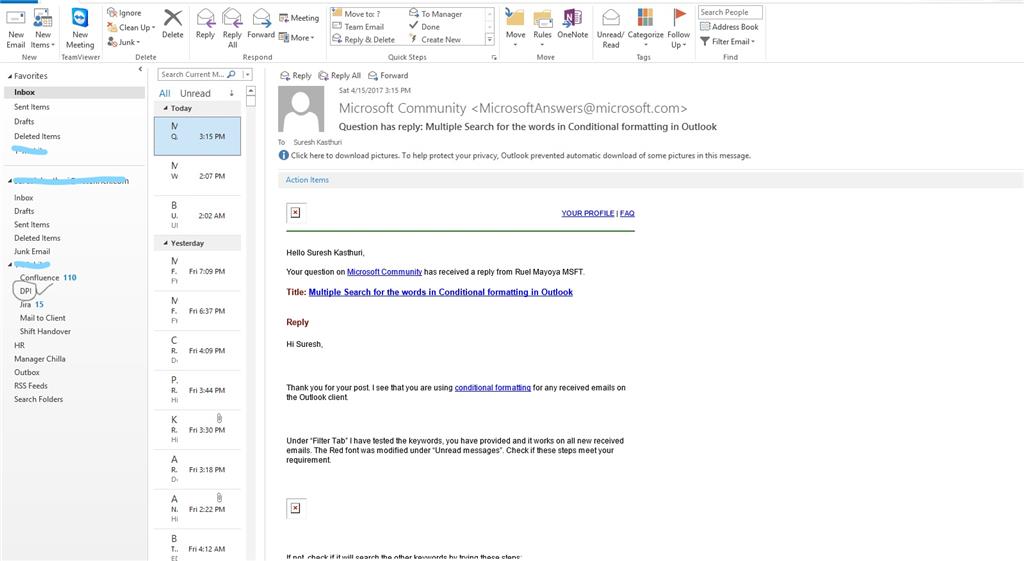
Task: Delete the selected message
Action: coord(172,24)
